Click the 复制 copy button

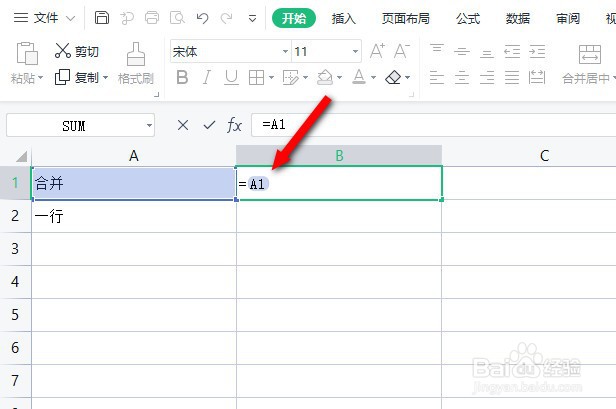click(77, 77)
